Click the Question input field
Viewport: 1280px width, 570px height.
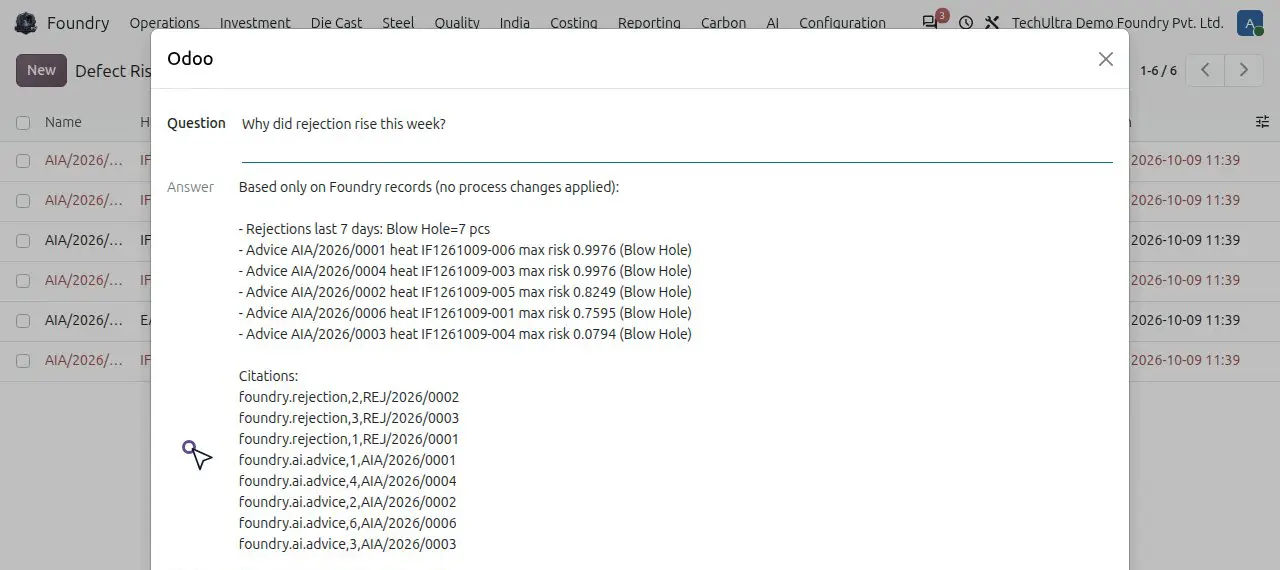tap(677, 136)
